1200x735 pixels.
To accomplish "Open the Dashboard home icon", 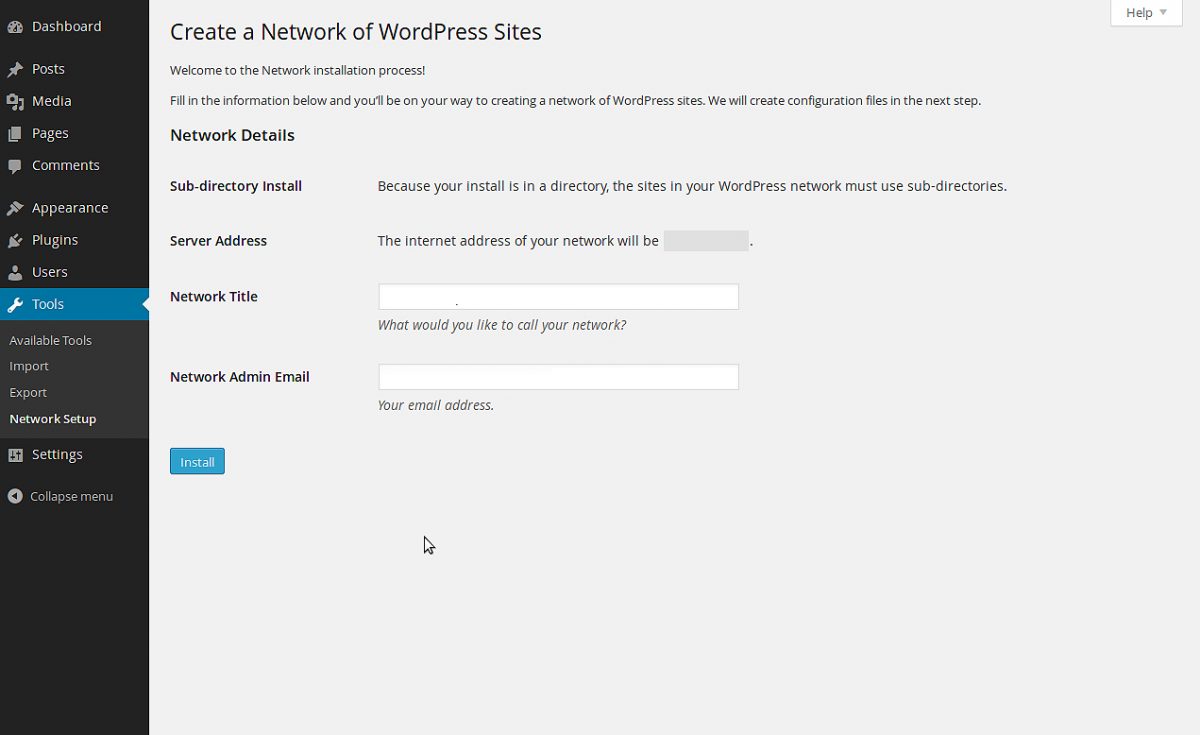I will coord(15,26).
